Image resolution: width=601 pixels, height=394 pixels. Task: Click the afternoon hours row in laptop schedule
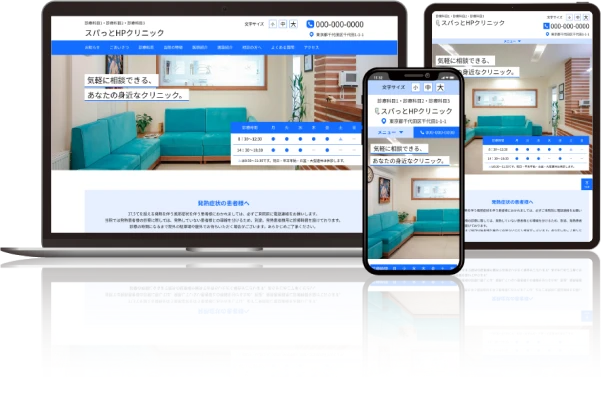pos(296,150)
